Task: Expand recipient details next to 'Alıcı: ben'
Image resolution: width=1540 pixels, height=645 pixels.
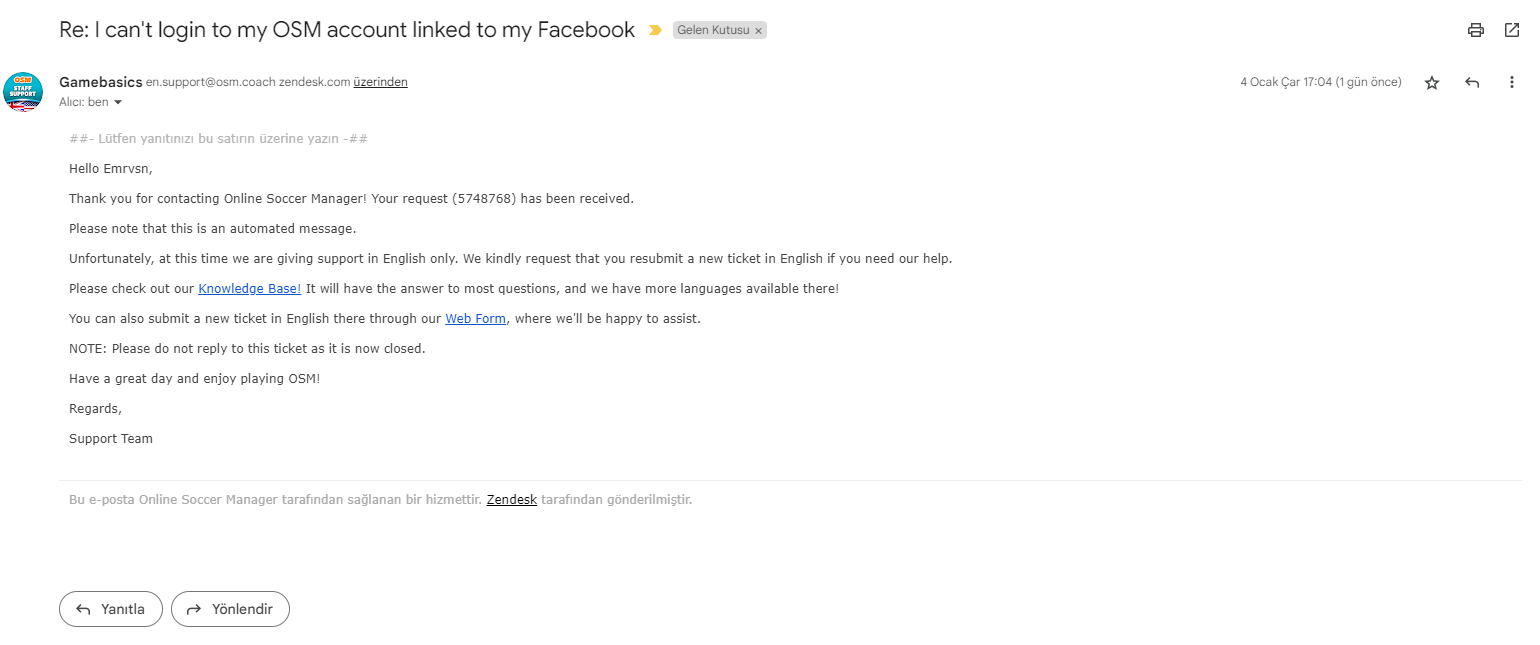Action: click(x=118, y=103)
